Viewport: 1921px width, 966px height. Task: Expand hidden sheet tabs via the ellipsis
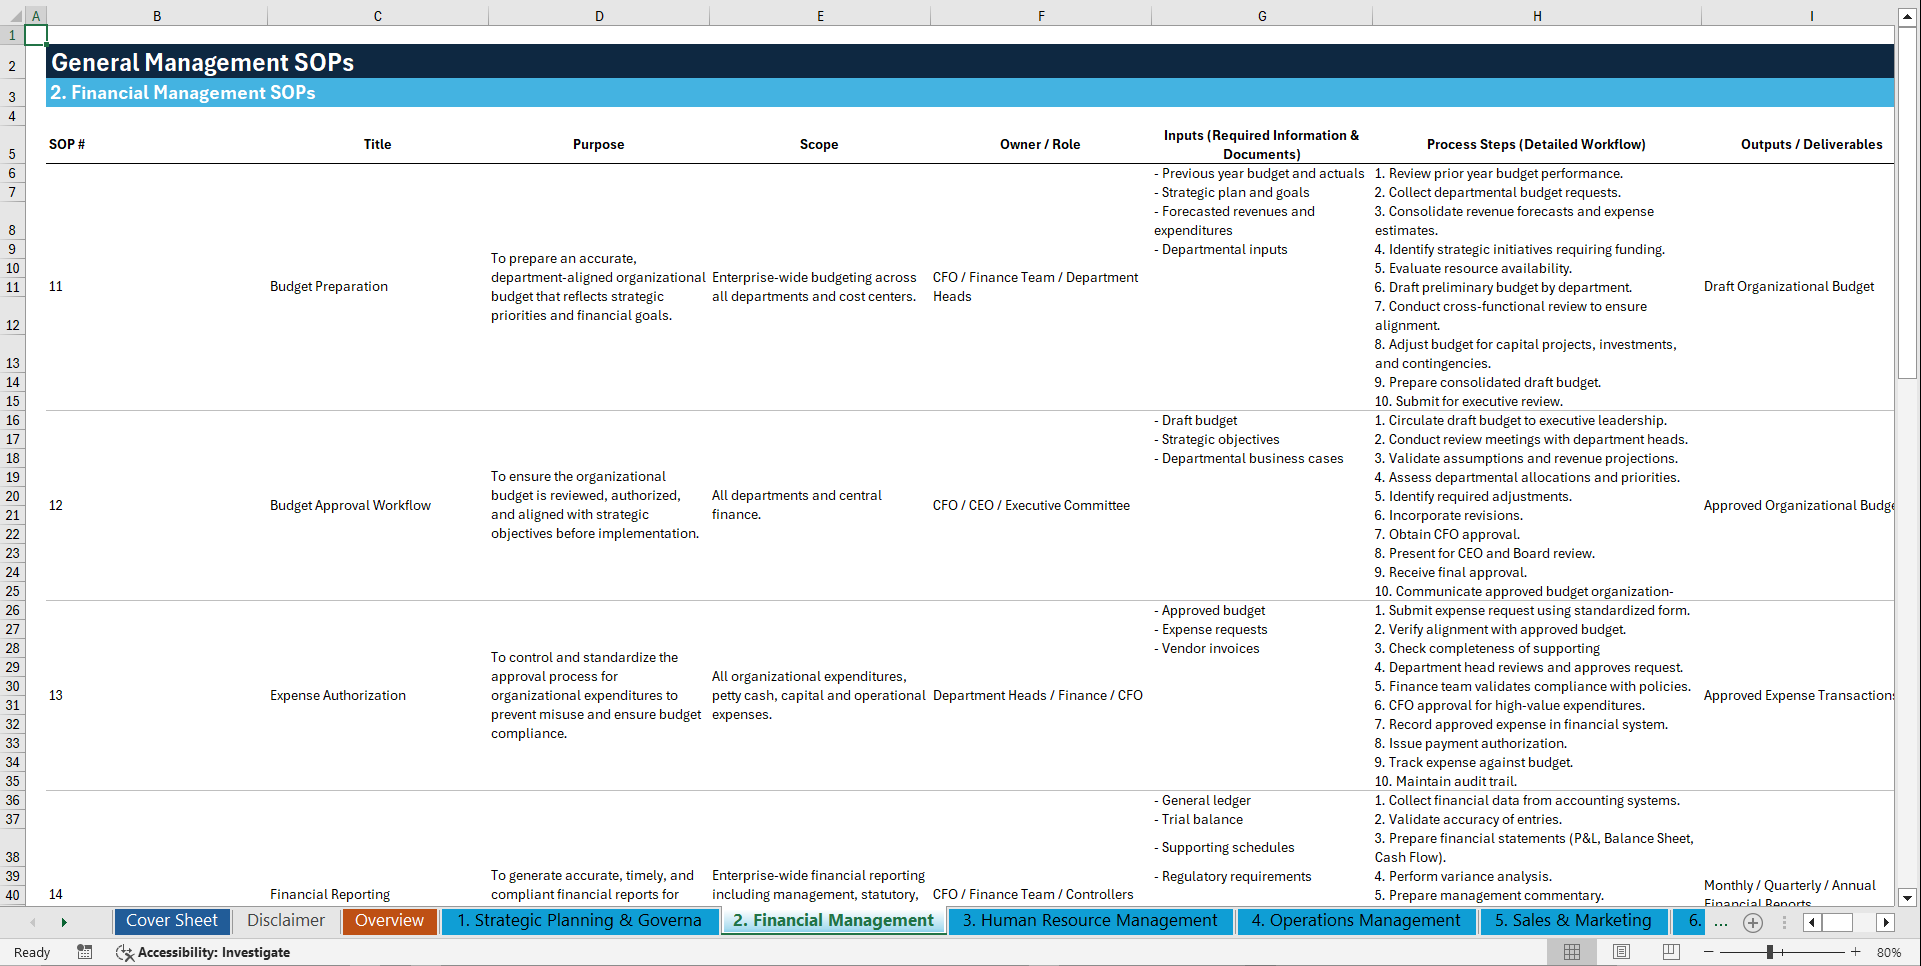[1721, 922]
